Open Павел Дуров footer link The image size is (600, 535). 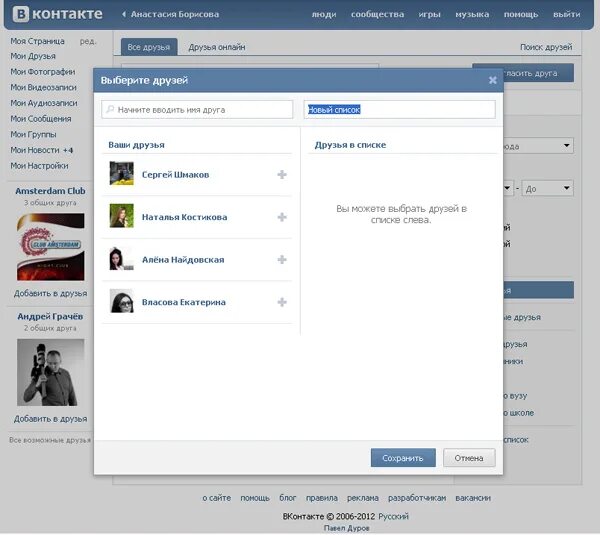(x=347, y=528)
